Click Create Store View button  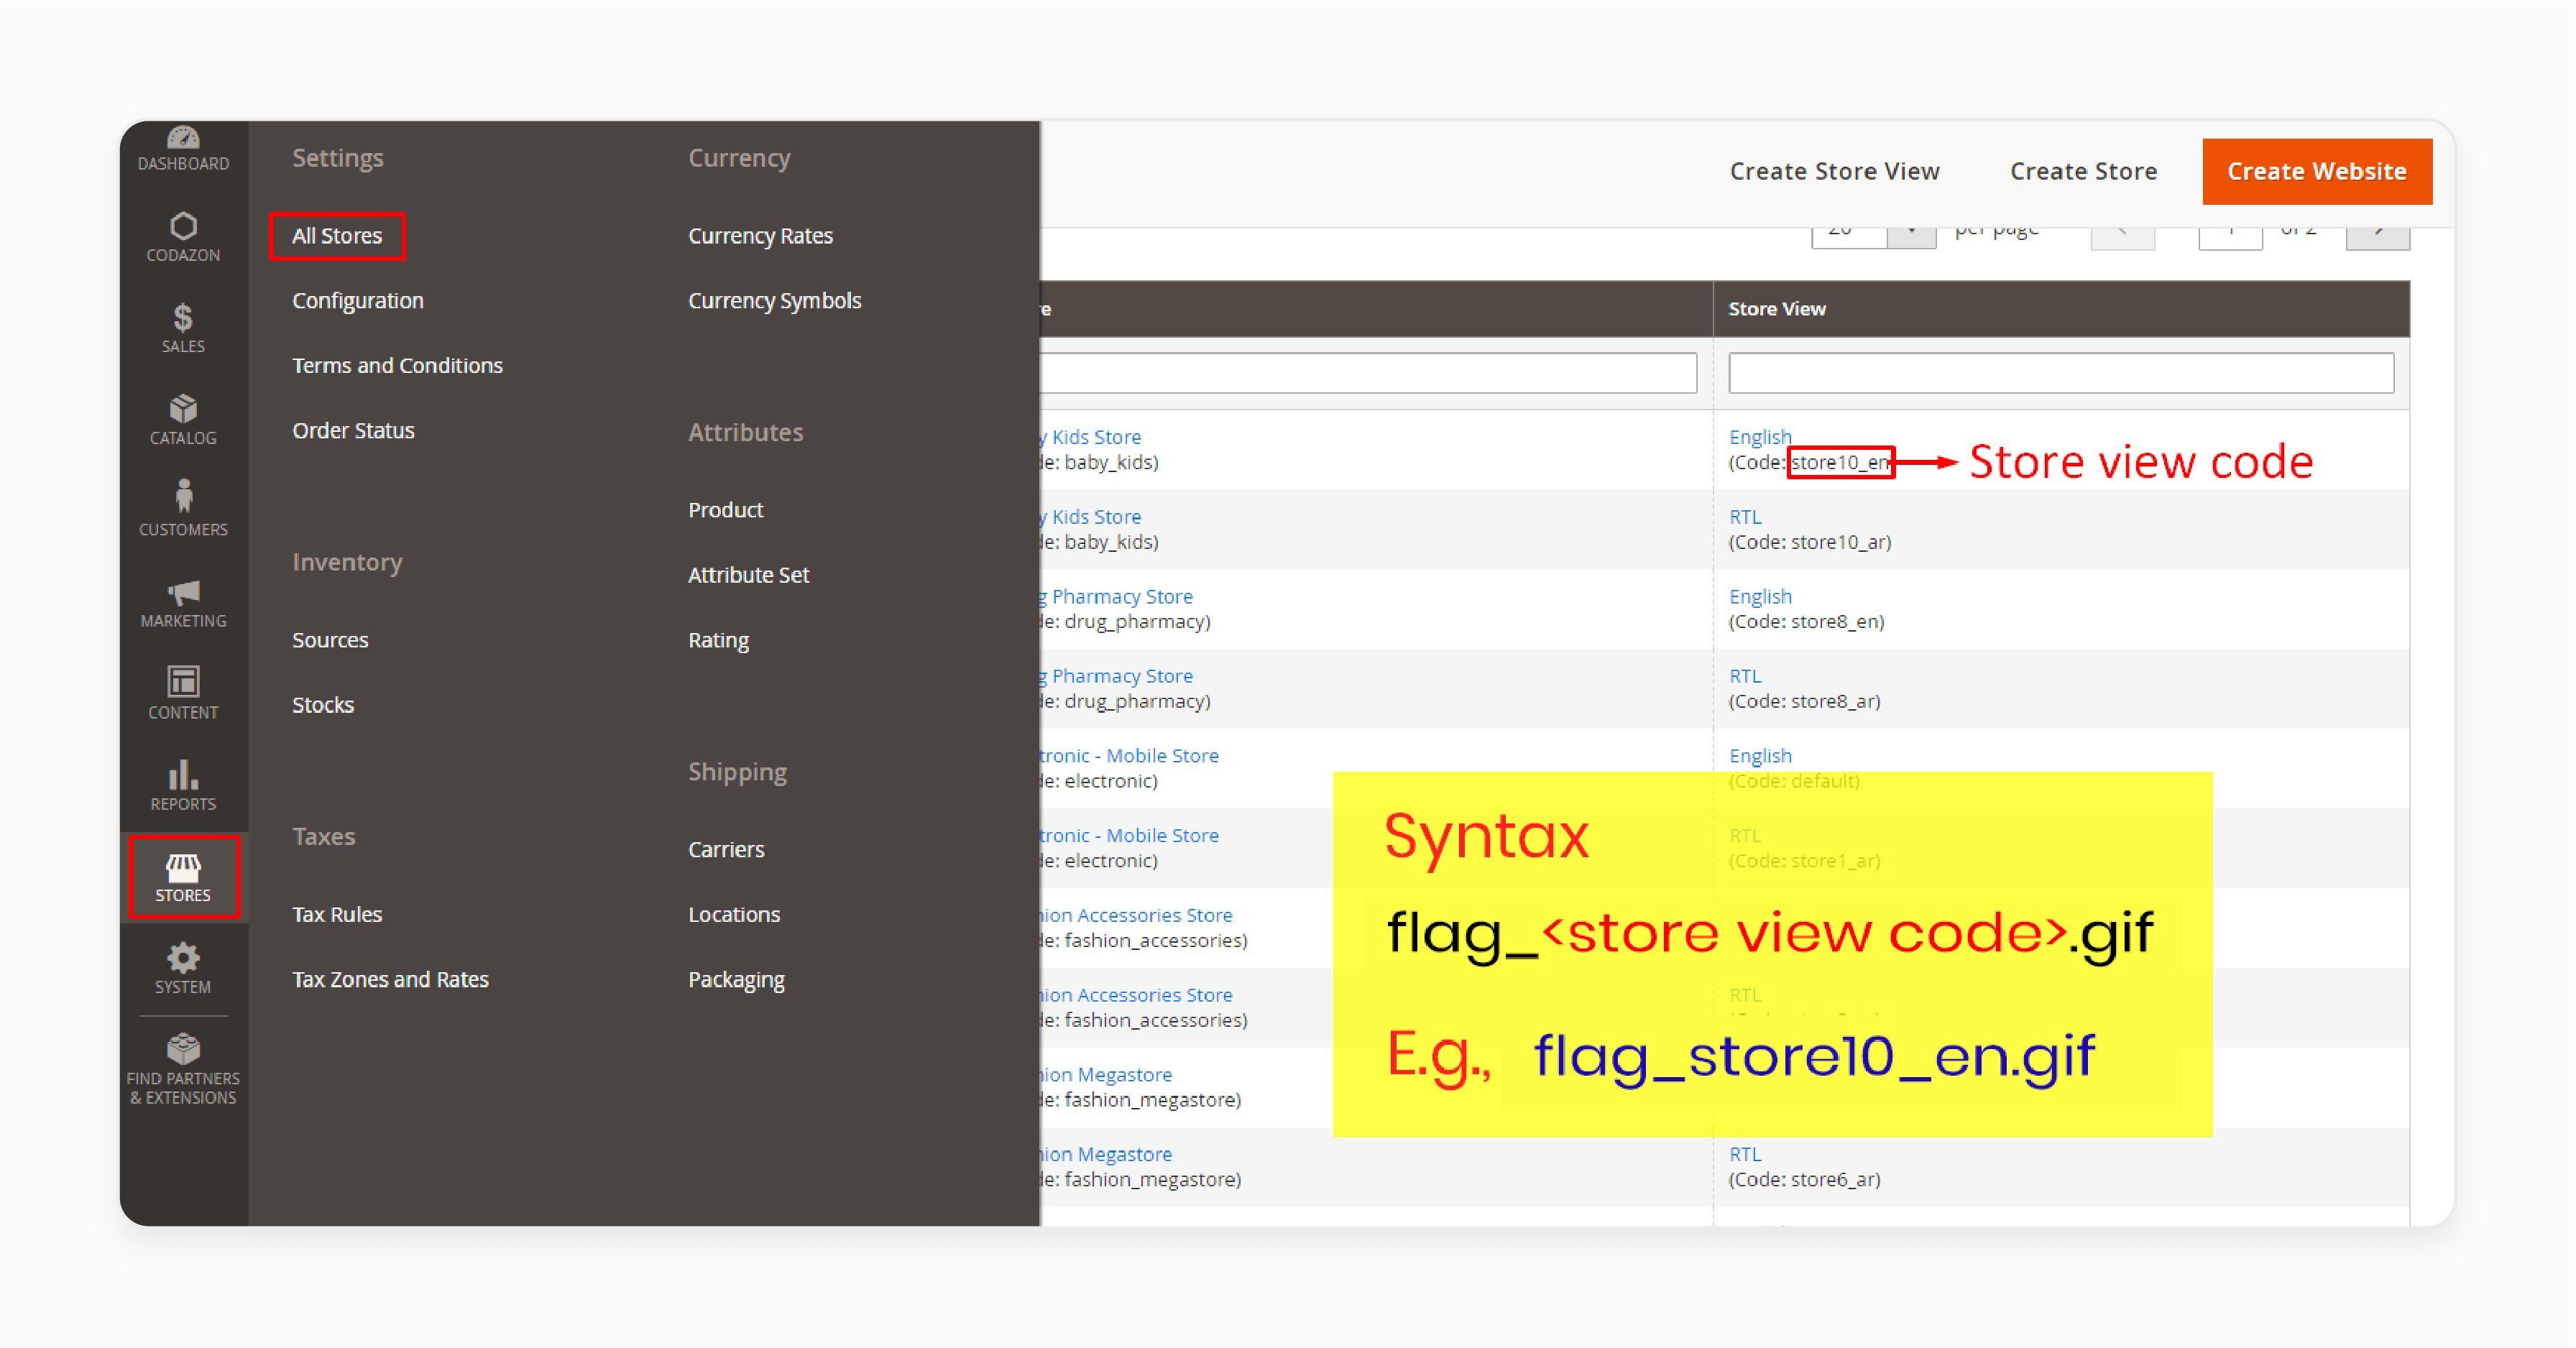(1835, 172)
